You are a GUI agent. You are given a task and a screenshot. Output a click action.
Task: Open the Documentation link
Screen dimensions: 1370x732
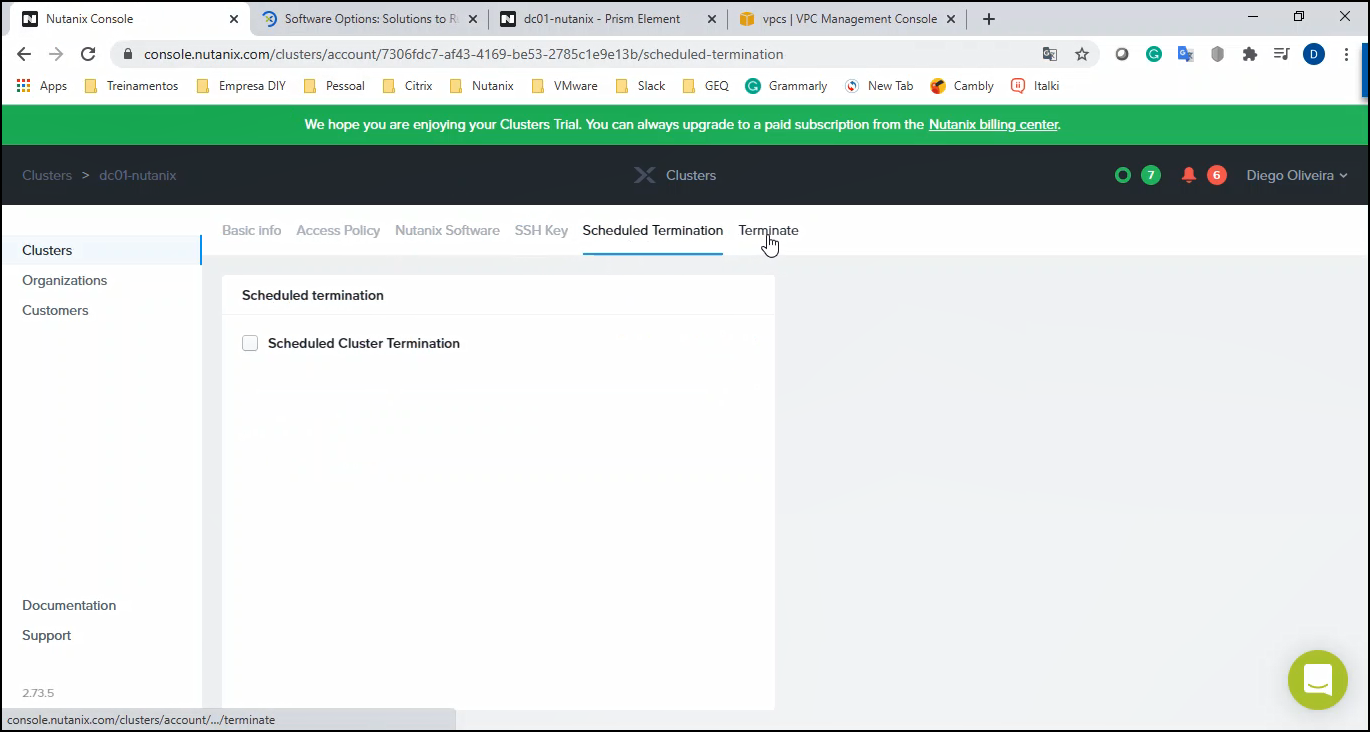69,605
